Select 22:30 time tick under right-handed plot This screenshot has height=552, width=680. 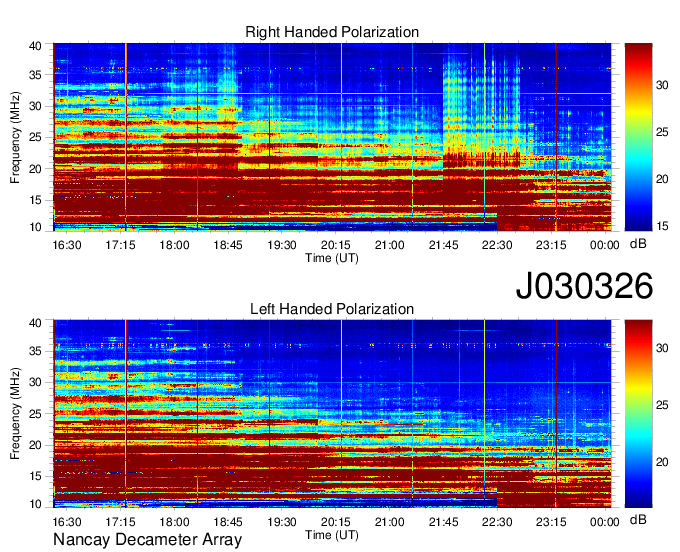coord(497,245)
